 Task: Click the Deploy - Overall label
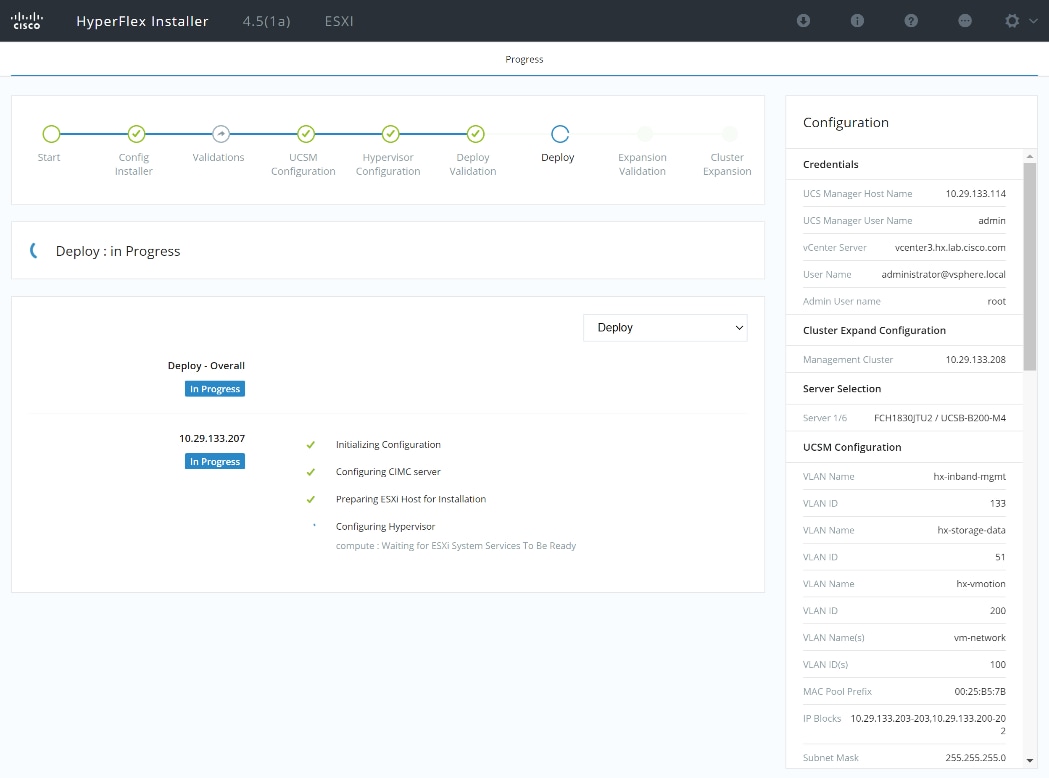pyautogui.click(x=206, y=366)
